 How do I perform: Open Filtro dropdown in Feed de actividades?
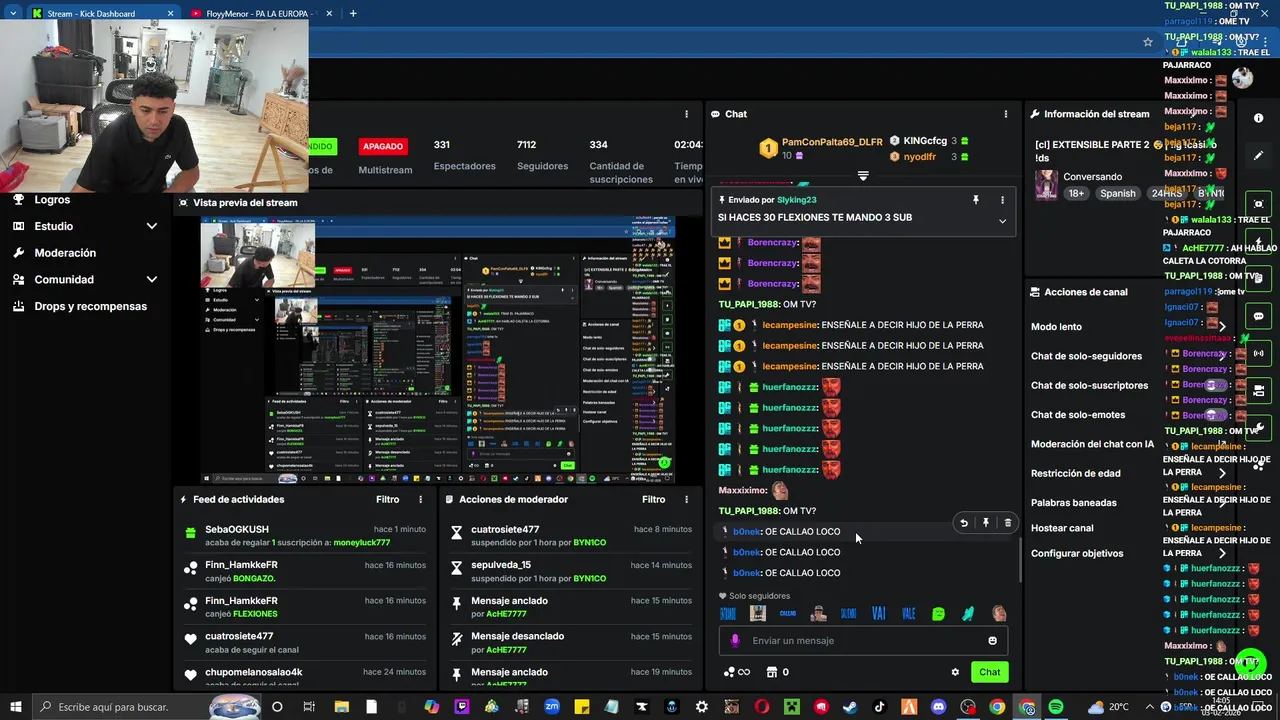388,499
